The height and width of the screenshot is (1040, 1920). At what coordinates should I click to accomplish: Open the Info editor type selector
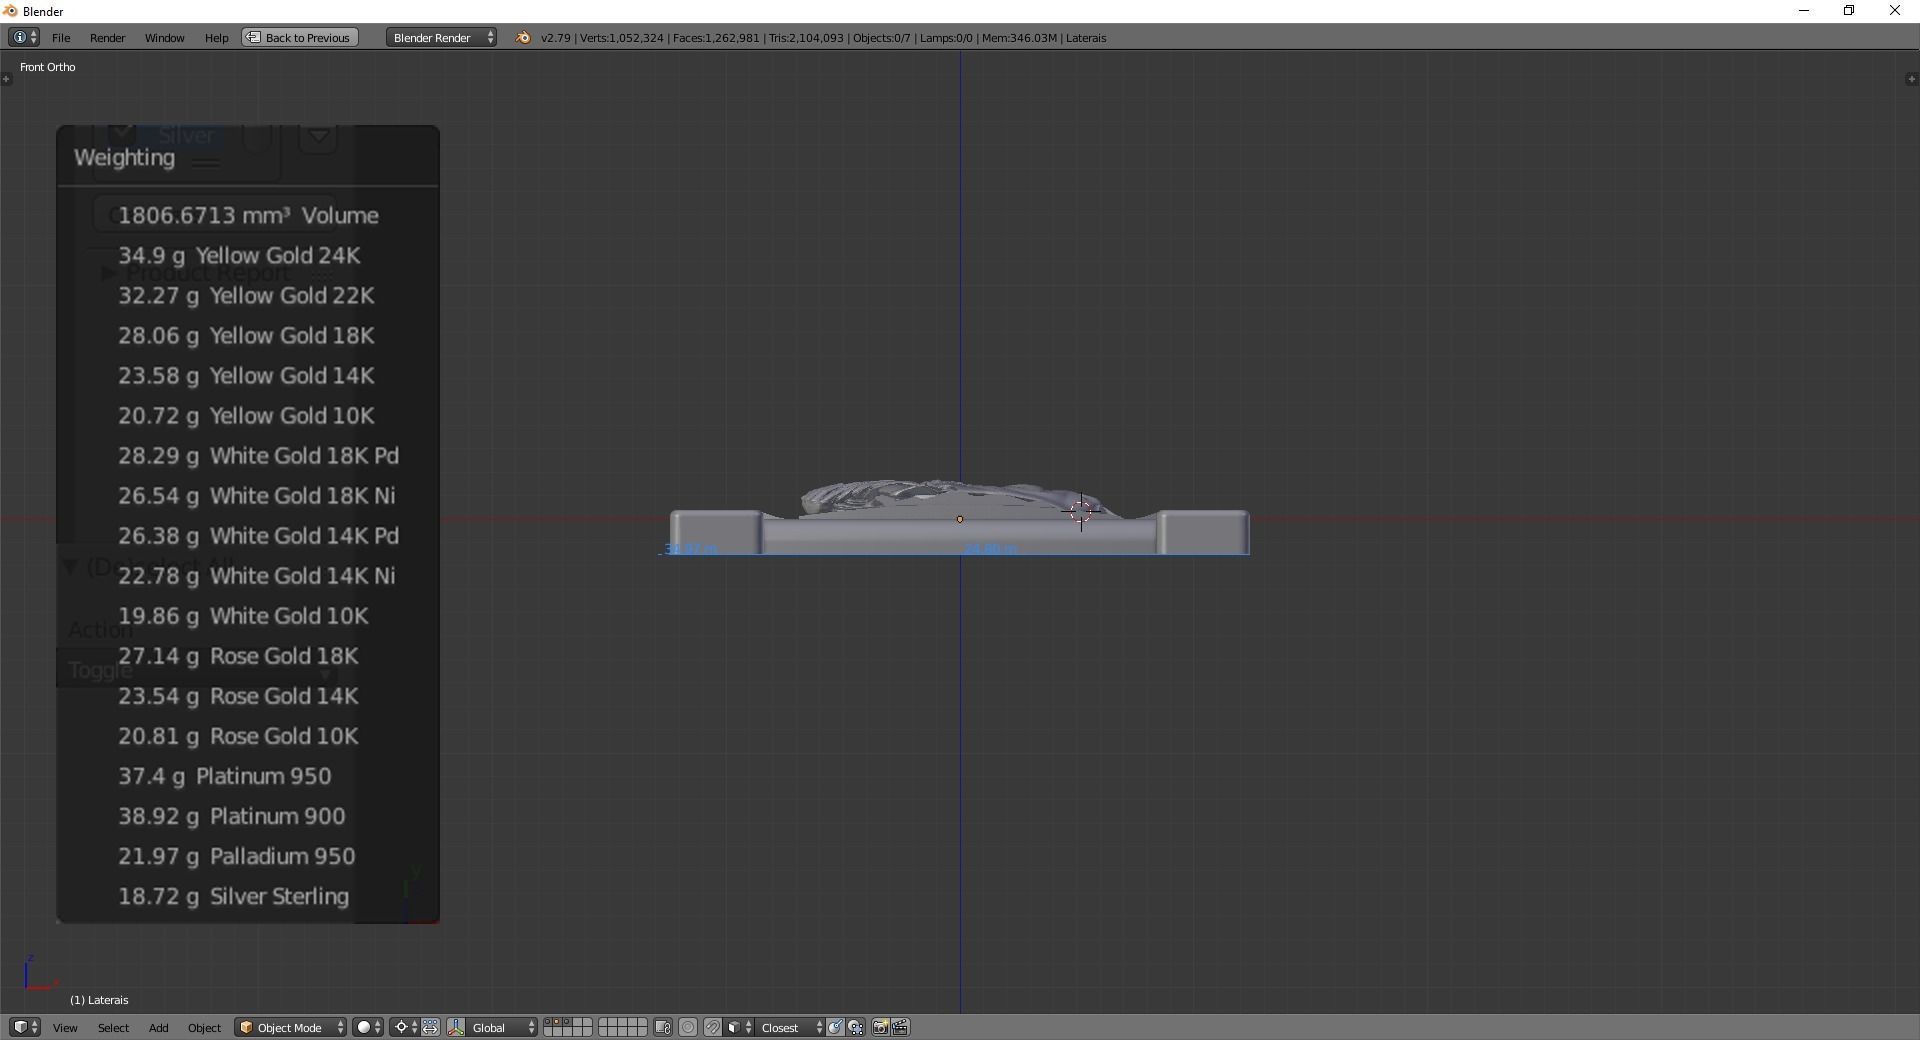24,37
